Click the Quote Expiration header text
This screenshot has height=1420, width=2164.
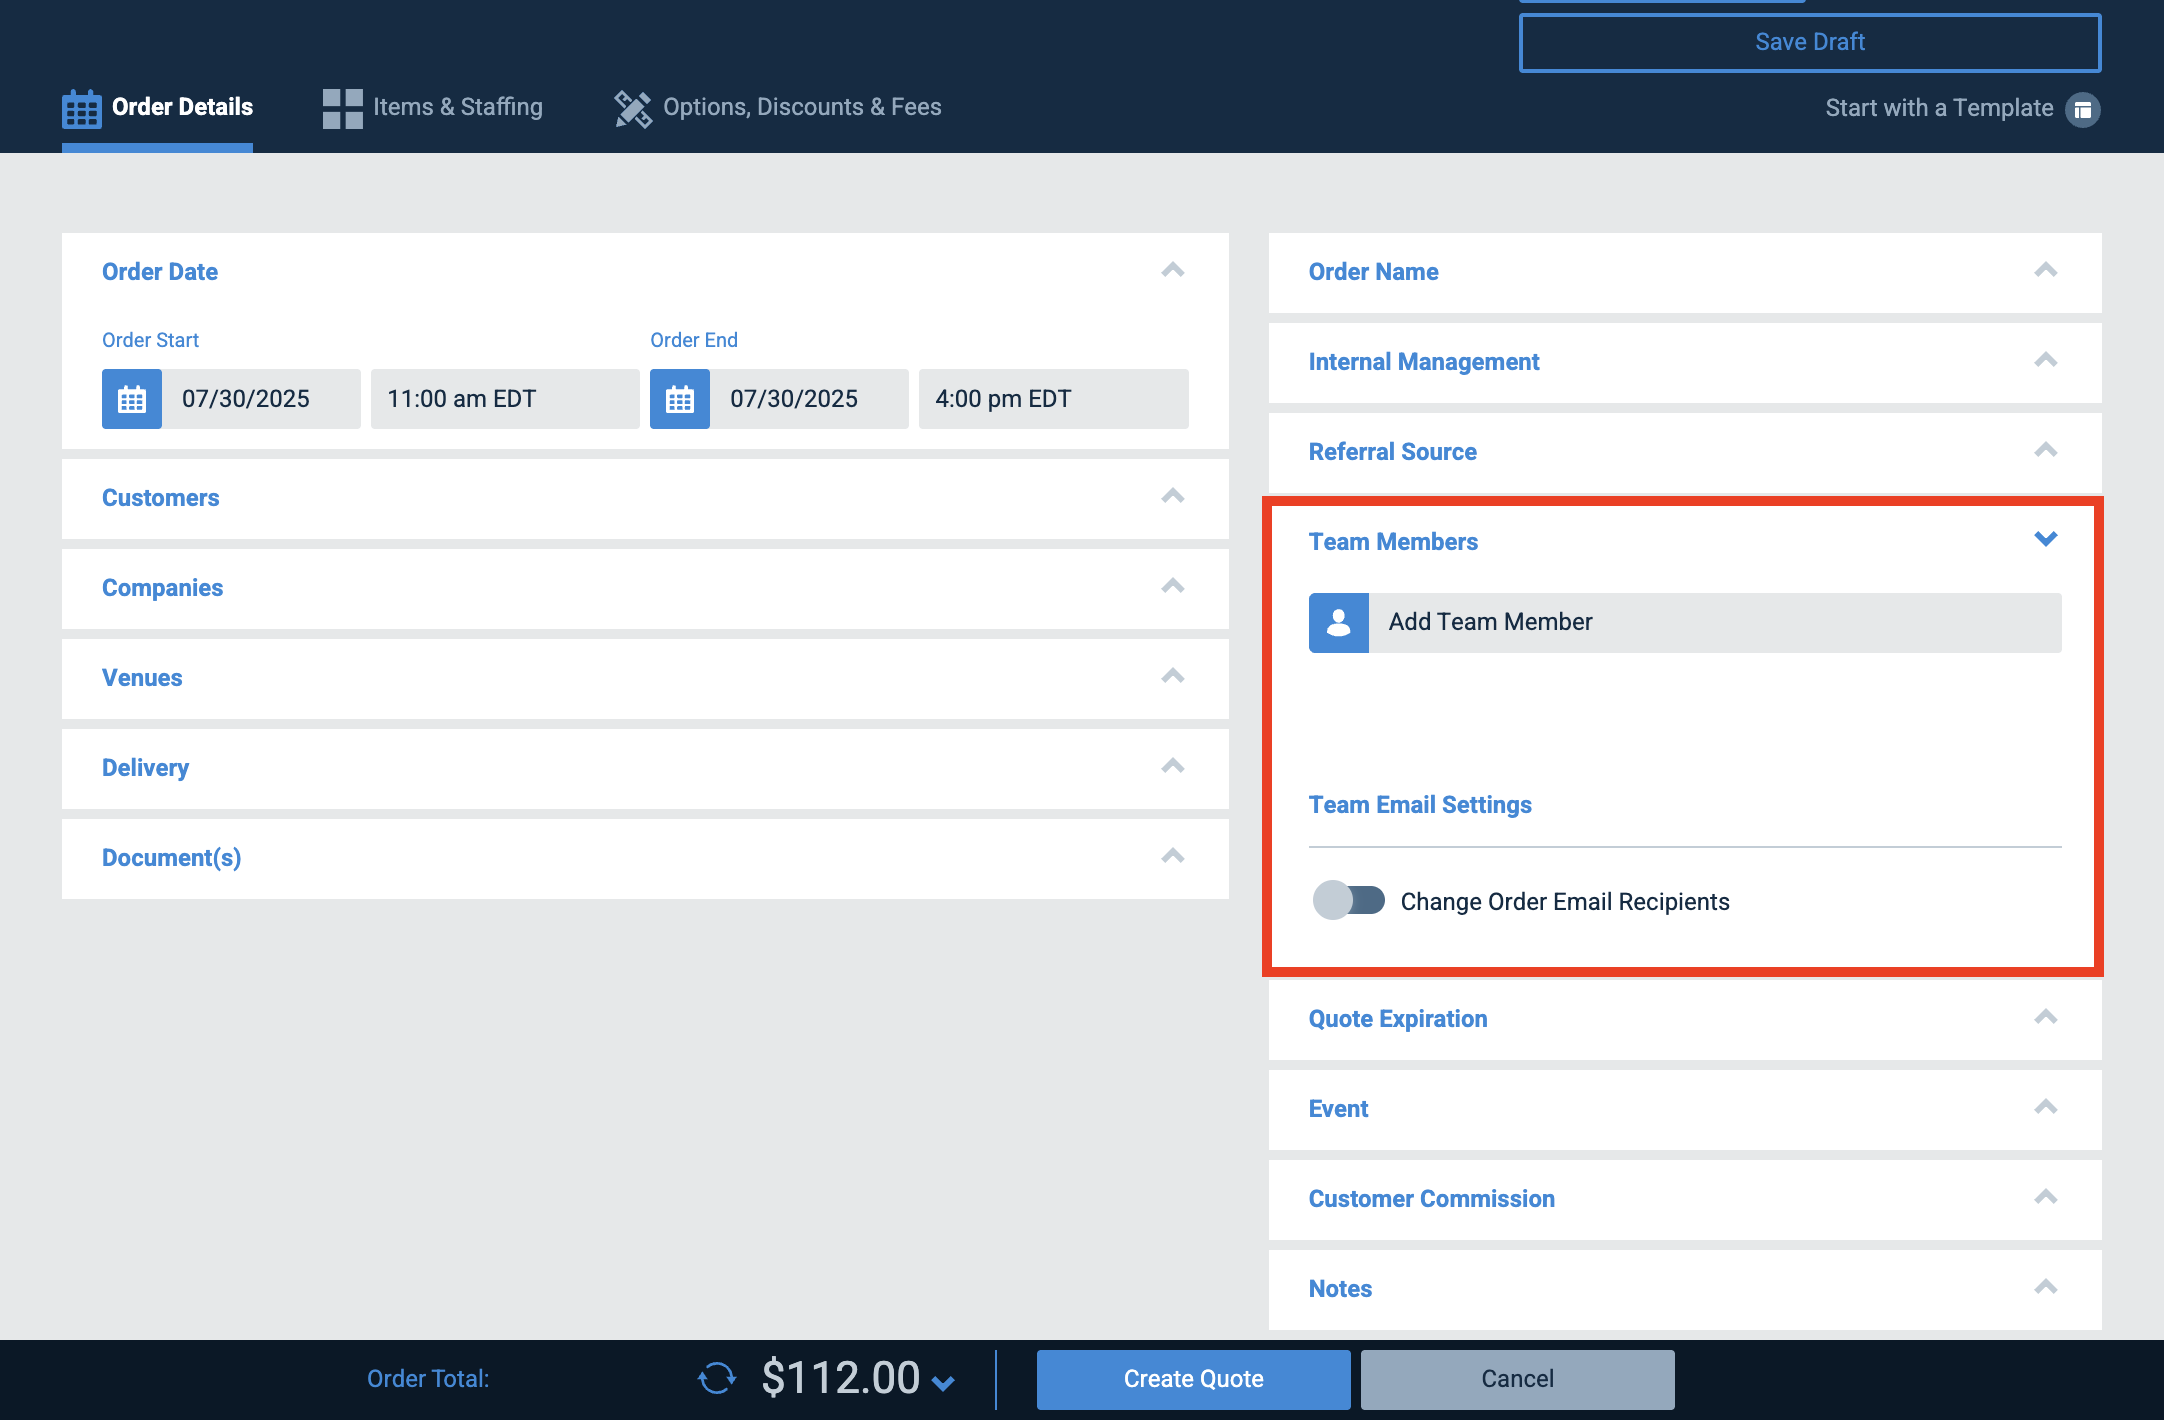click(x=1398, y=1019)
